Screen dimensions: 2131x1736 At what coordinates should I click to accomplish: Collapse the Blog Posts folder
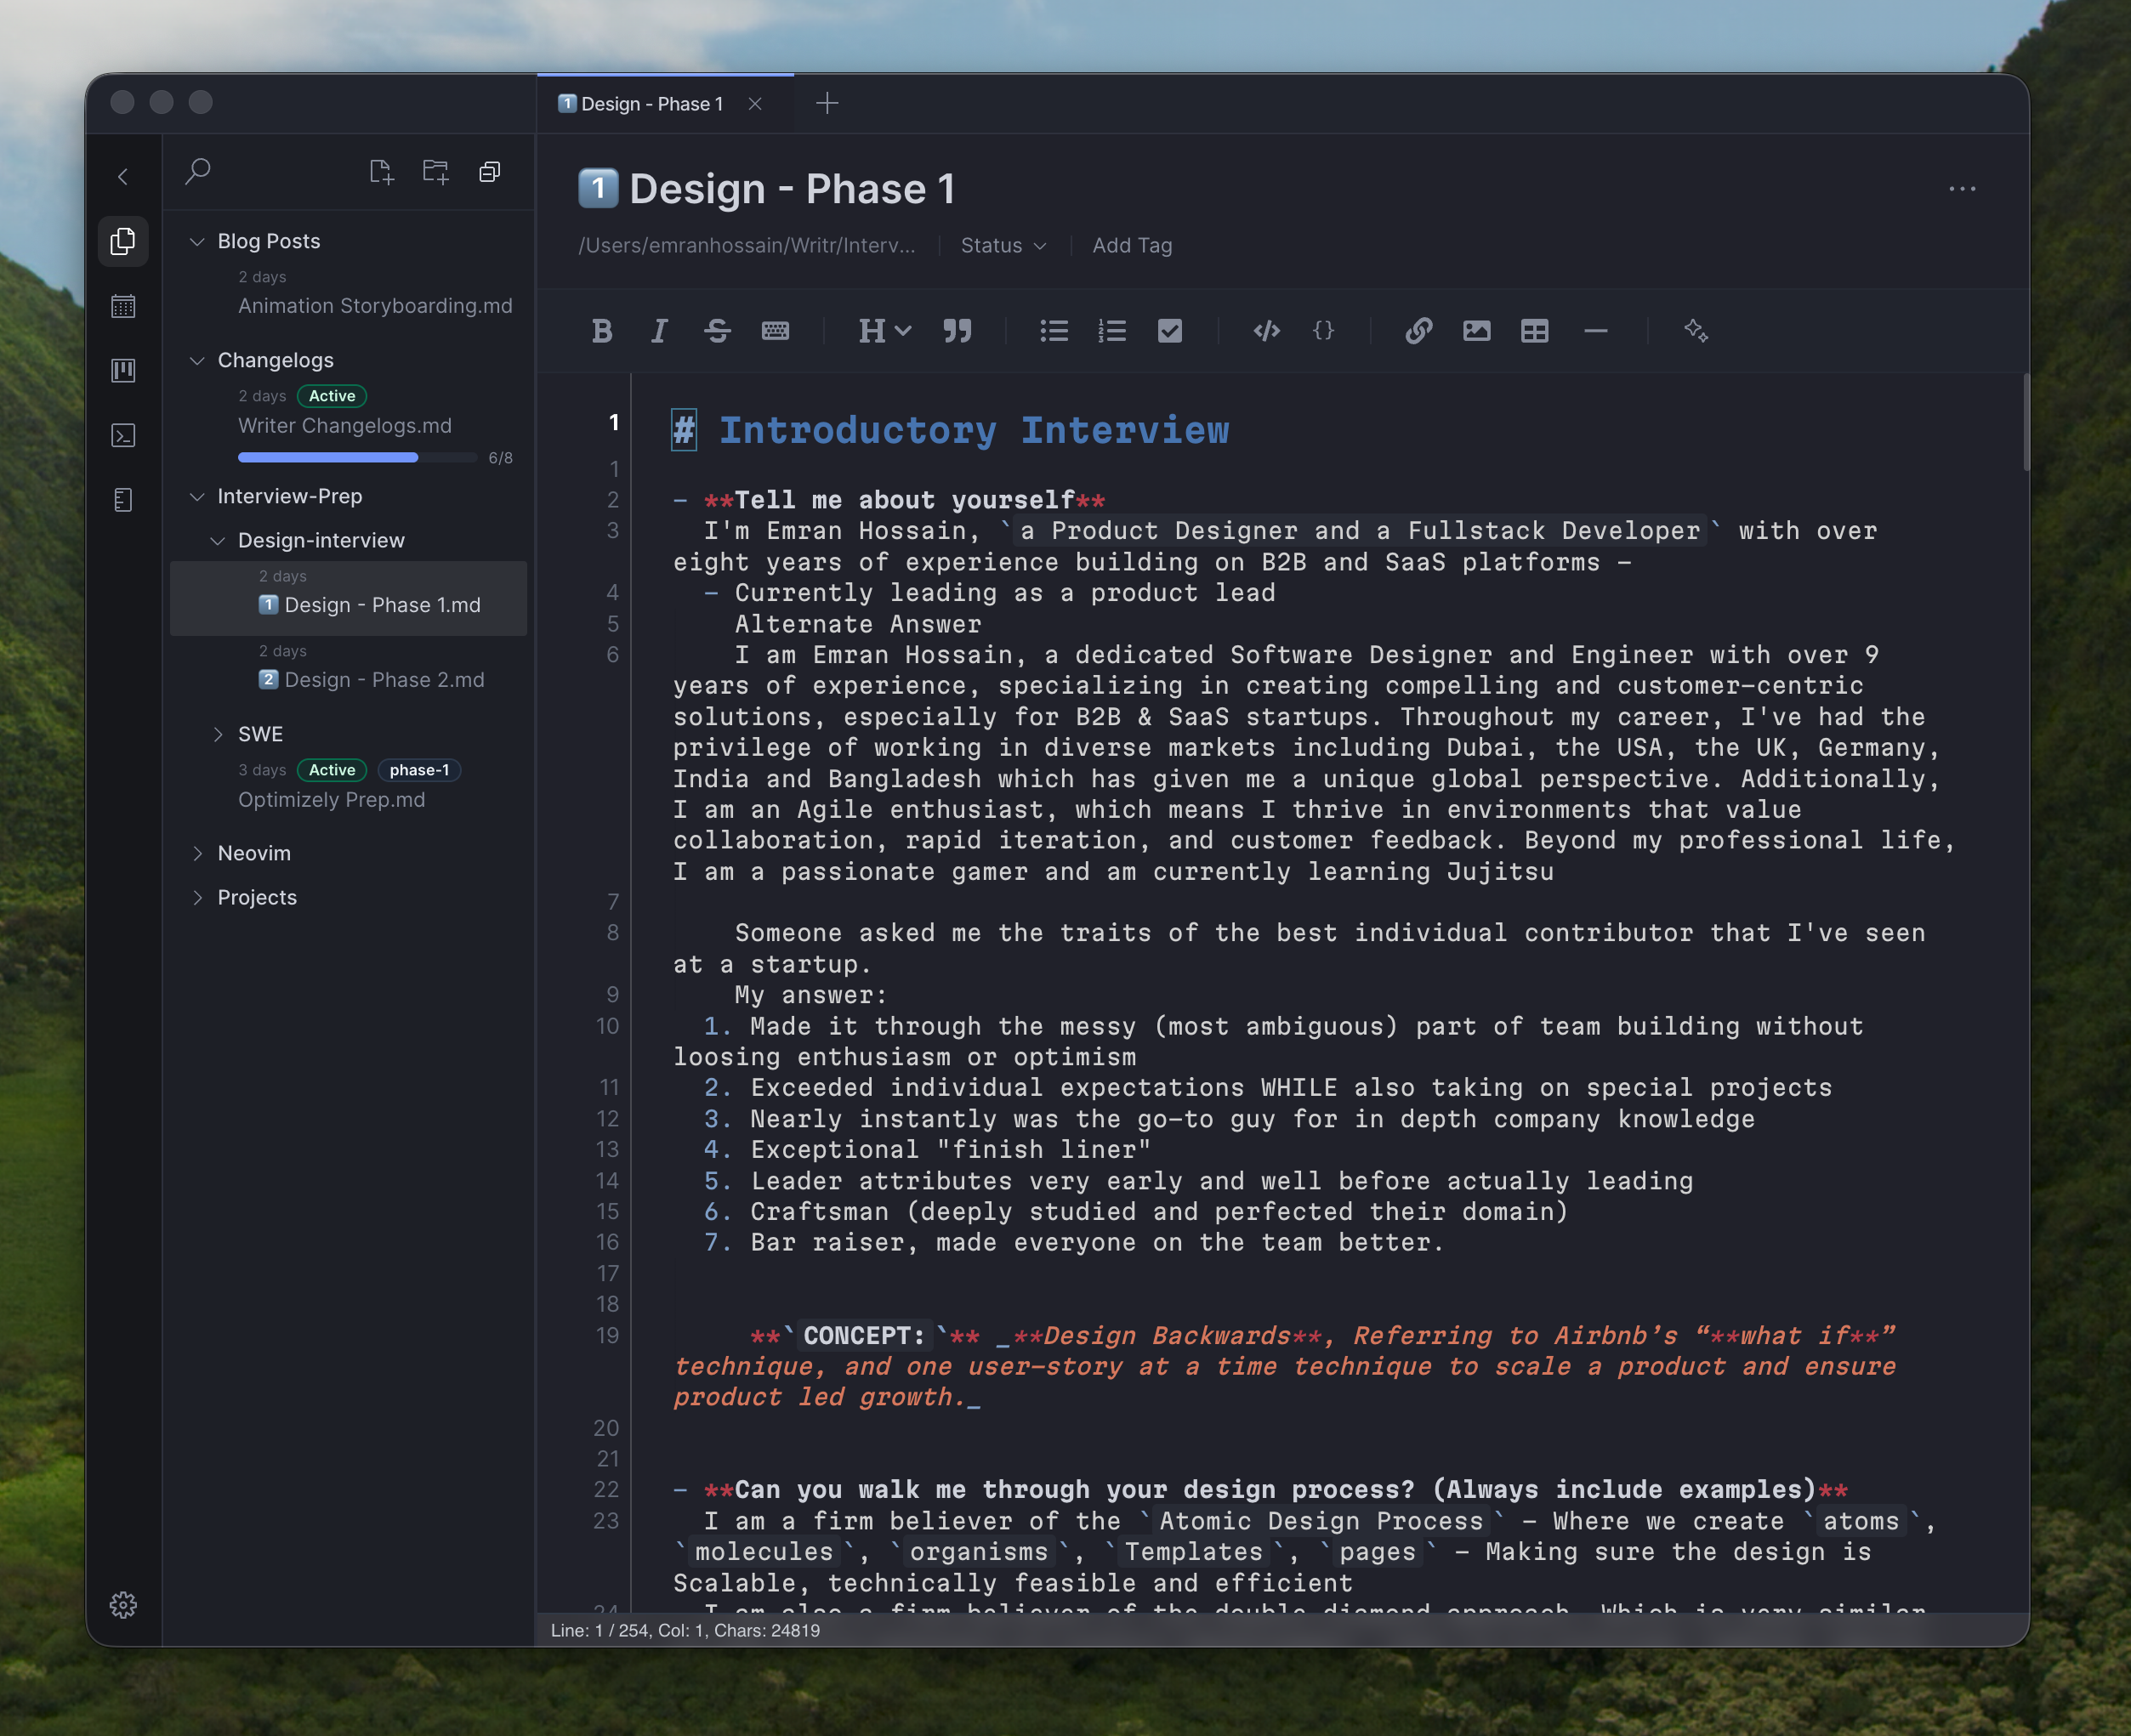[197, 241]
